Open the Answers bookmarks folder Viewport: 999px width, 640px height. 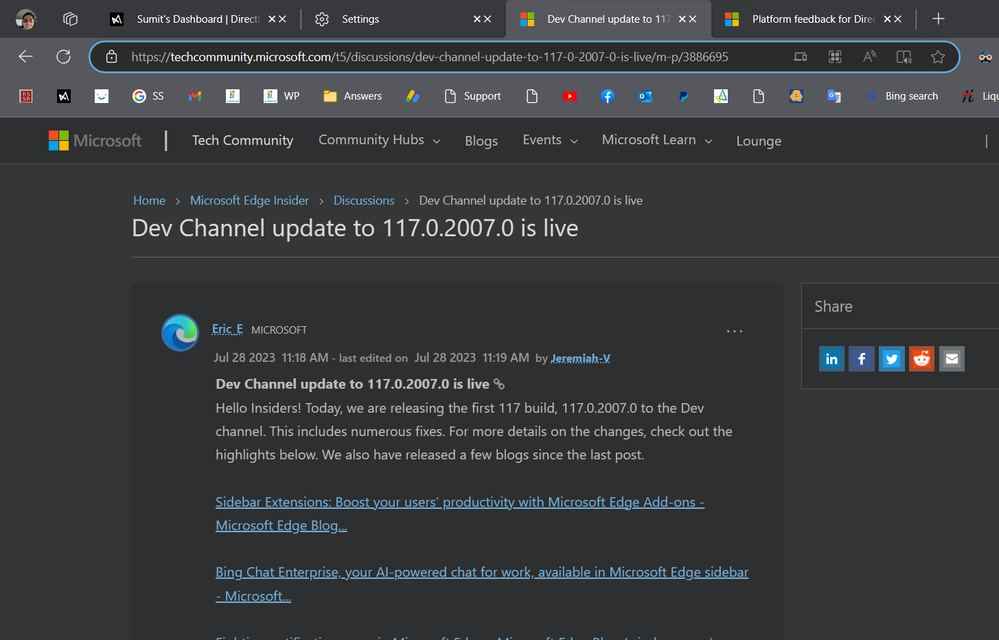tap(352, 96)
